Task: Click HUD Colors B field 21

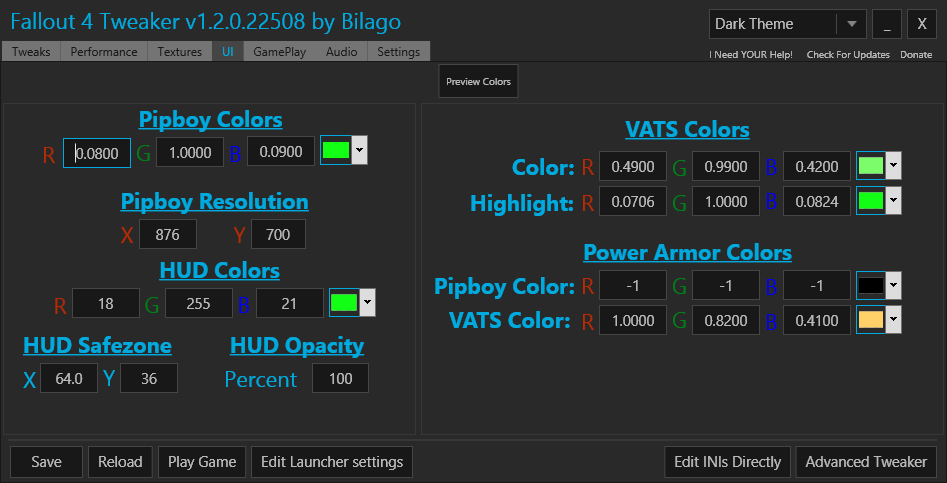Action: pyautogui.click(x=289, y=303)
